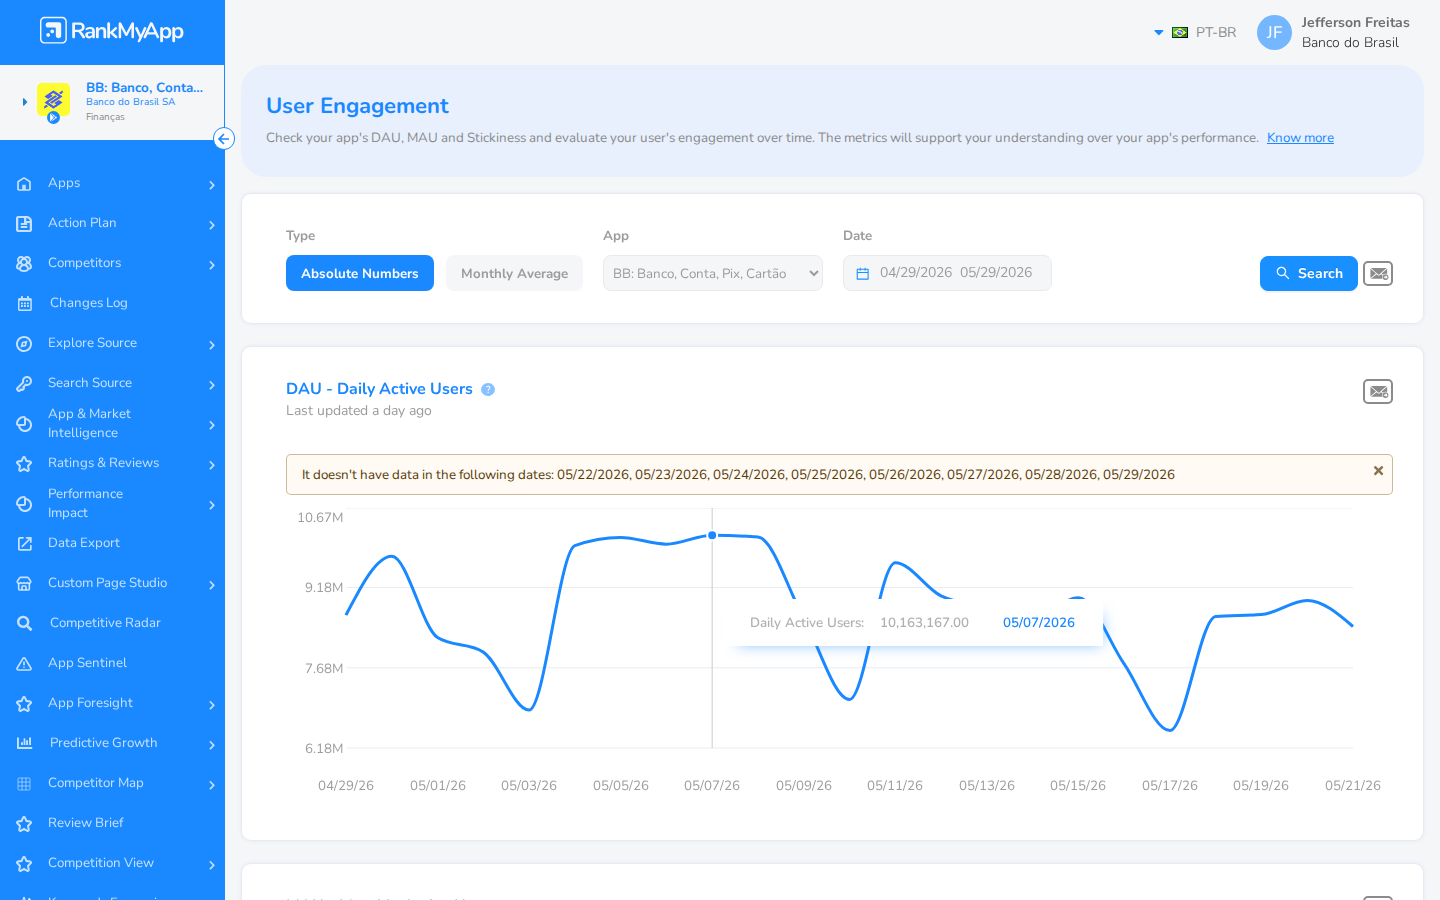
Task: Expand the Competitors chevron
Action: (212, 265)
